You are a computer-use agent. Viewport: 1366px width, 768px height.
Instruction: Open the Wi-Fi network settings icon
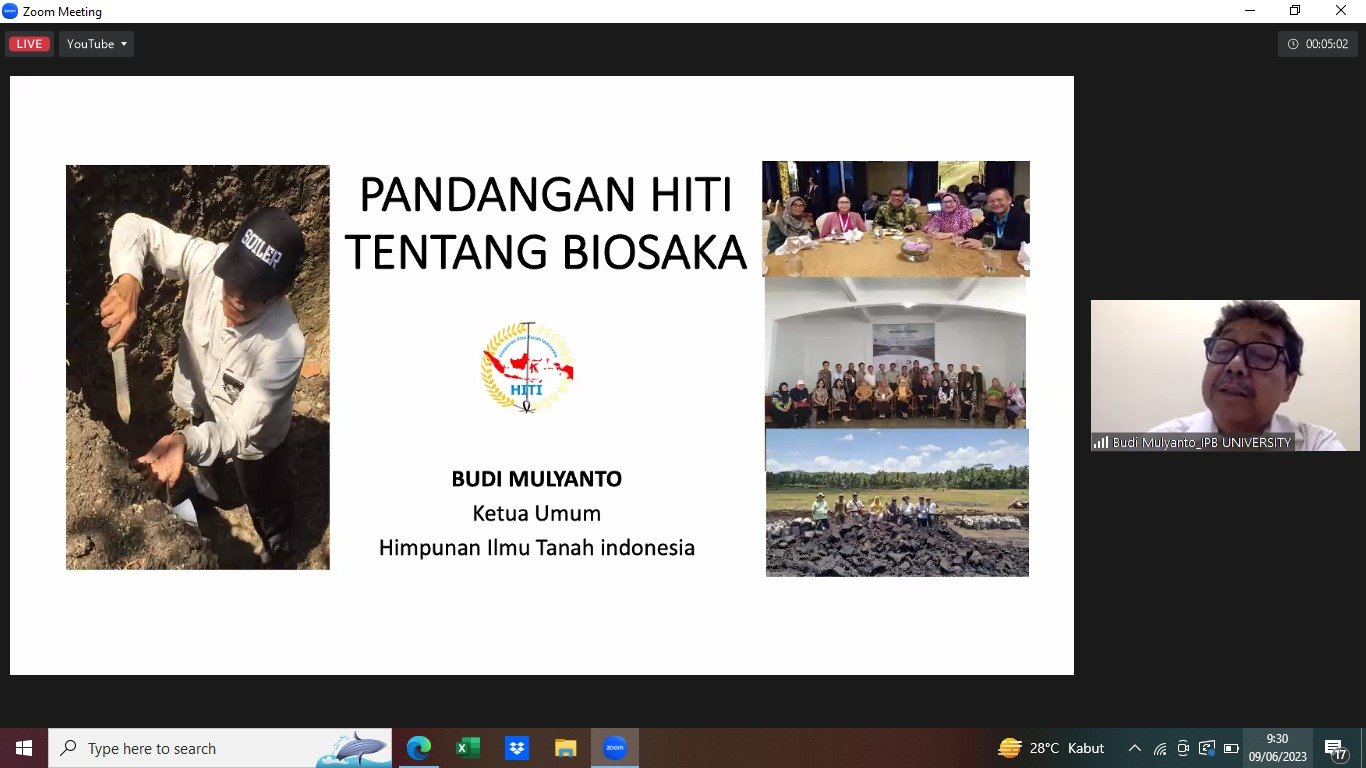[1160, 748]
